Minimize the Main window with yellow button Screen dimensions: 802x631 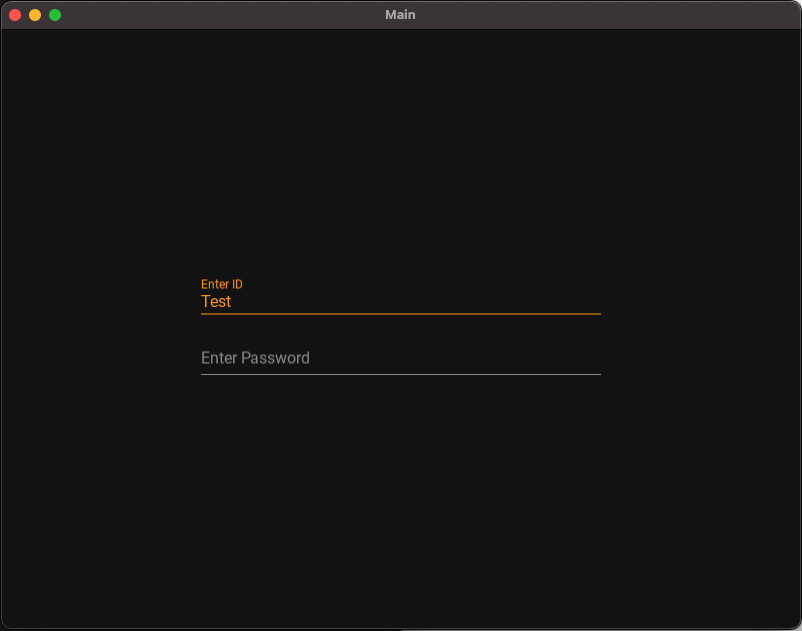(x=35, y=15)
